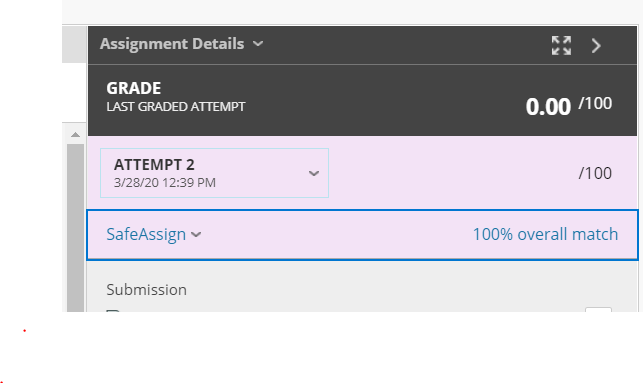This screenshot has width=643, height=383.
Task: Open the ATTEMPT 2 dropdown box
Action: coord(214,173)
